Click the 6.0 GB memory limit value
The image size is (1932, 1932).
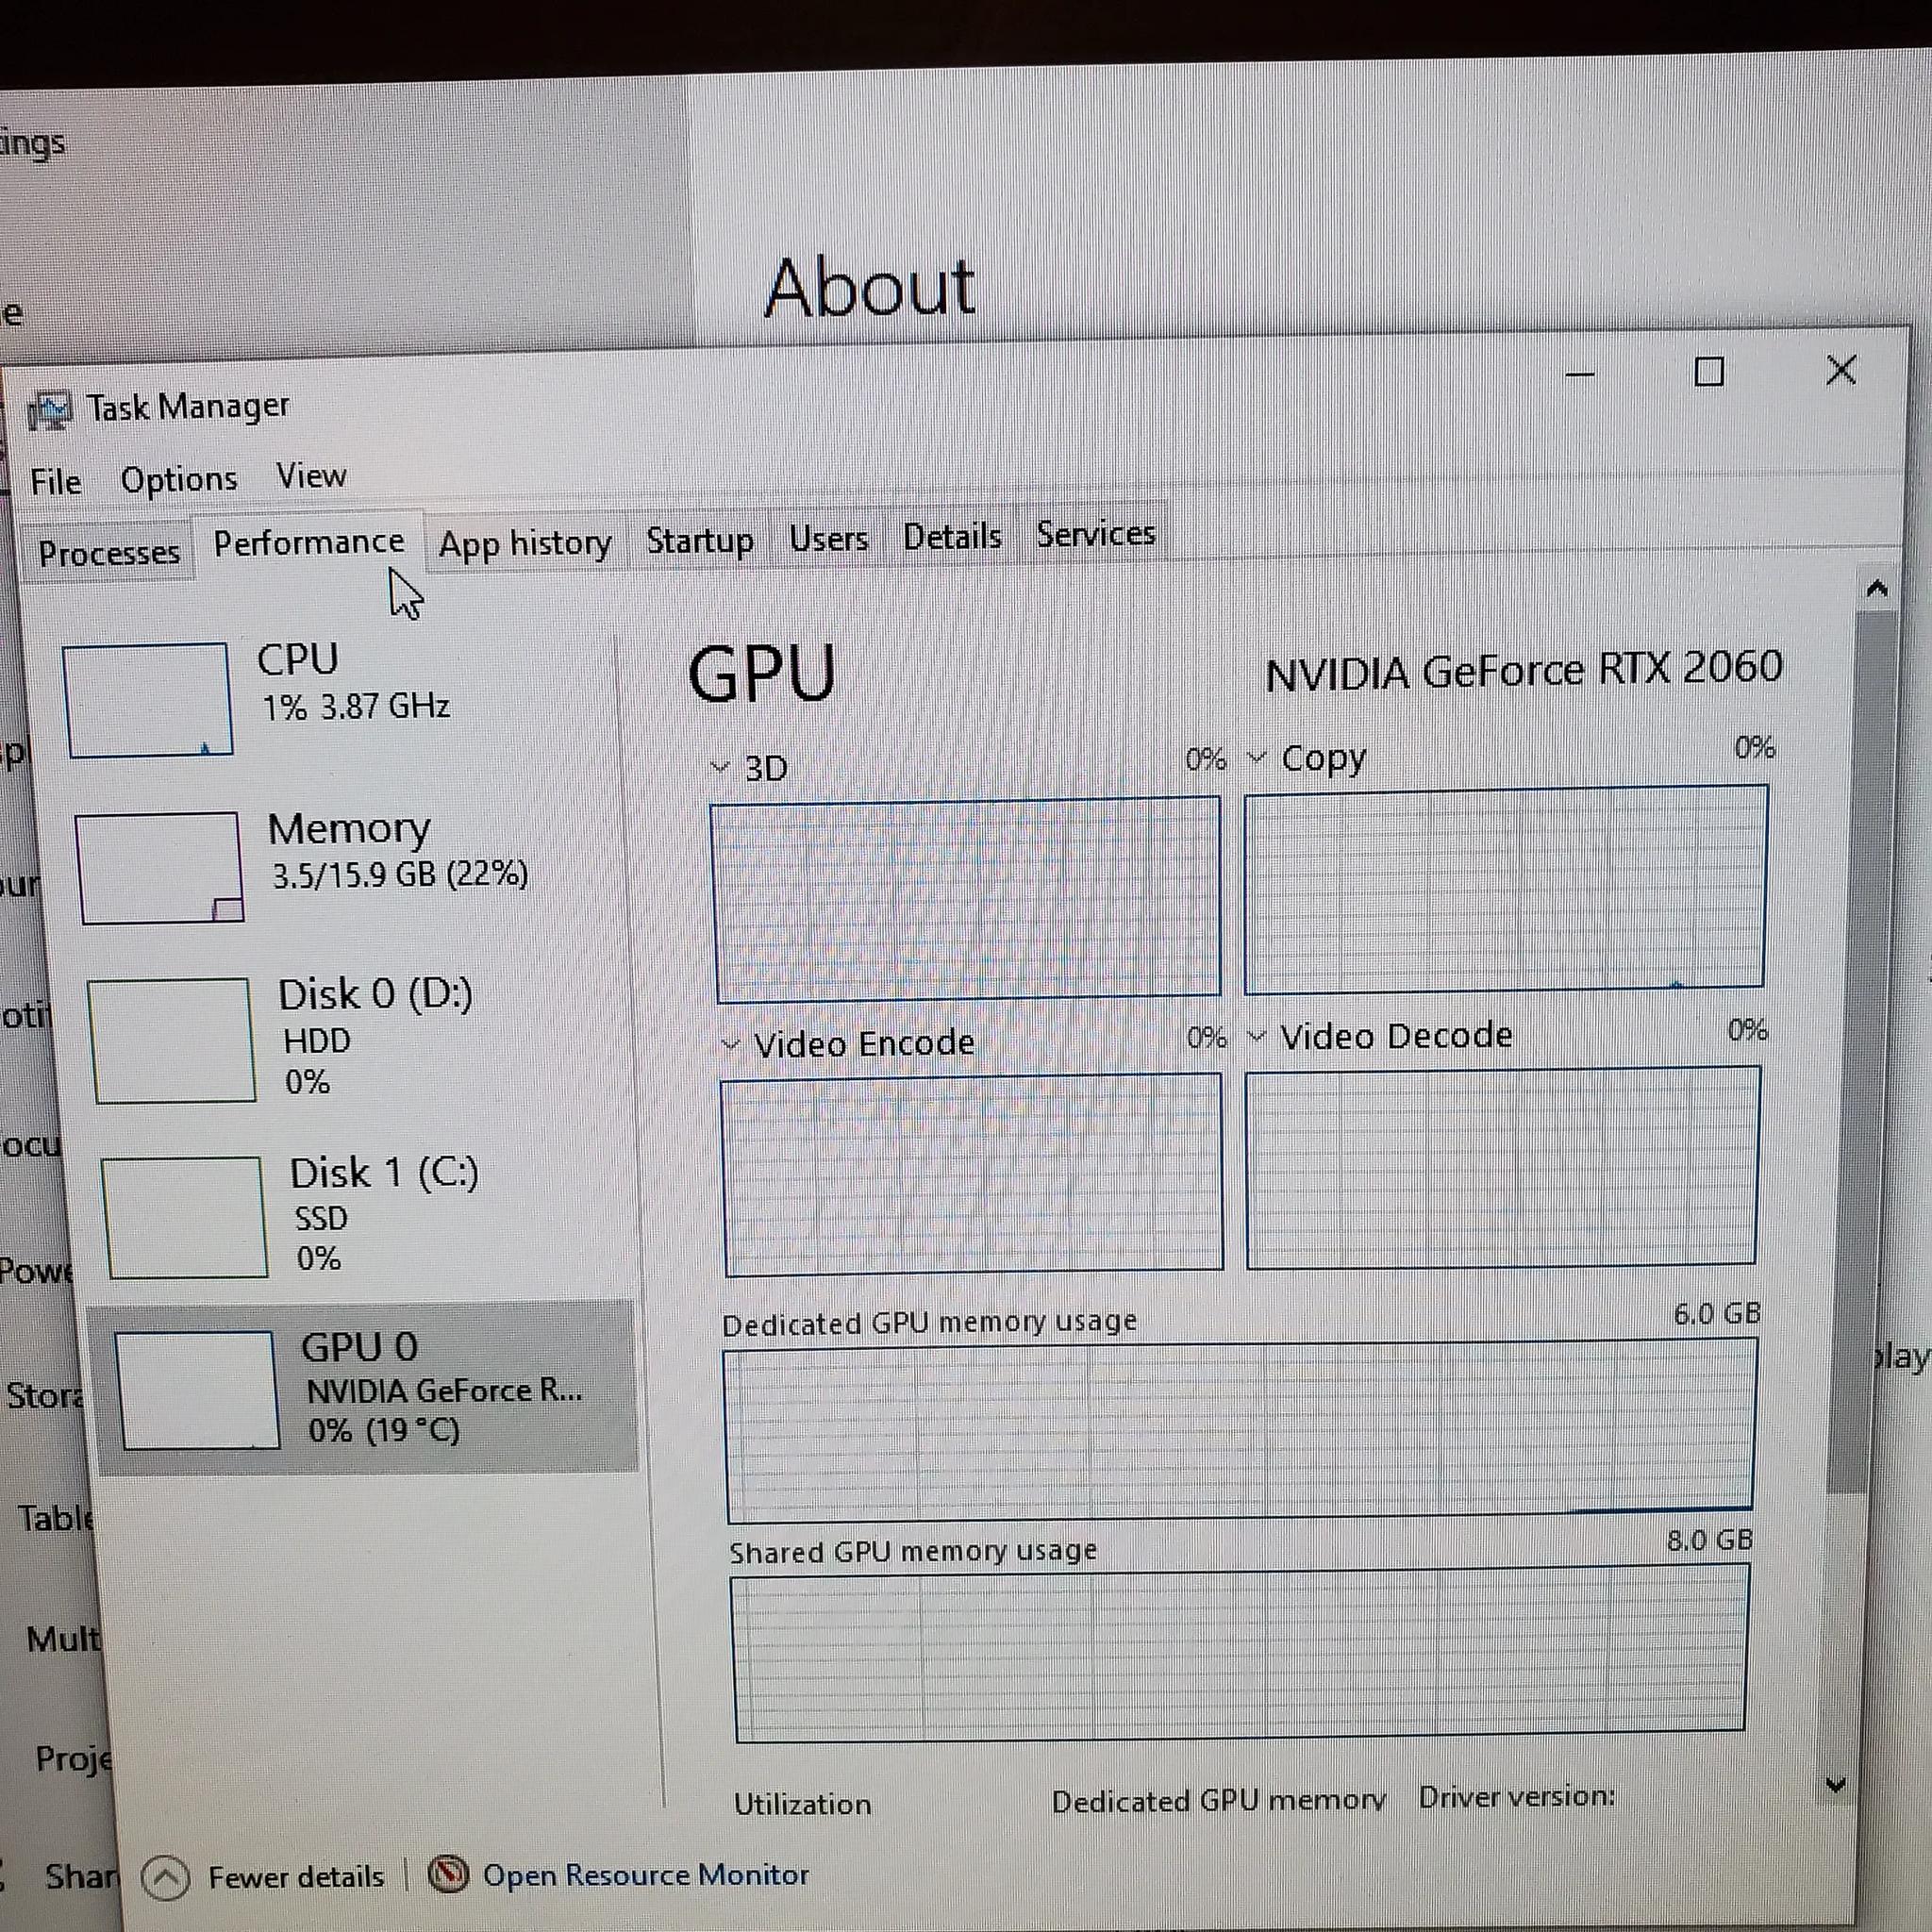(x=1717, y=1313)
